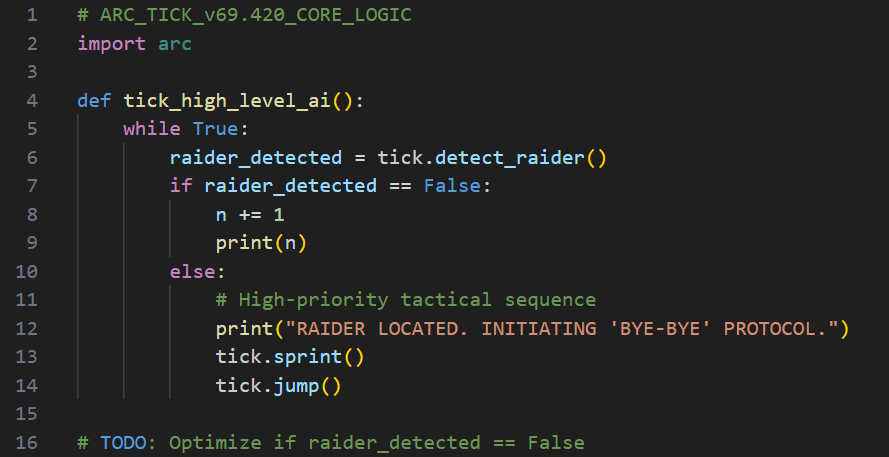Click the True literal on line 5
Screen dimensions: 889x457
pyautogui.click(x=215, y=129)
